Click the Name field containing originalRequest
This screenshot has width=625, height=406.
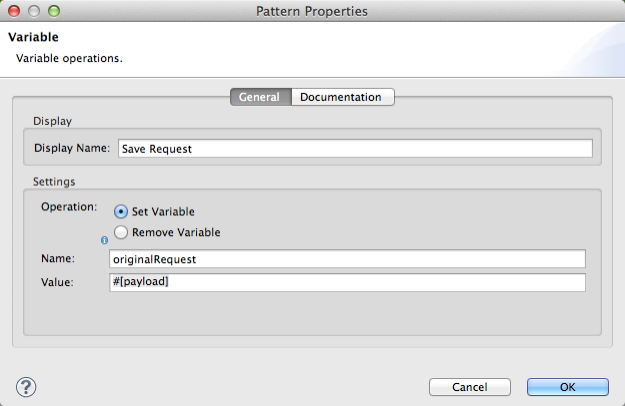click(347, 259)
